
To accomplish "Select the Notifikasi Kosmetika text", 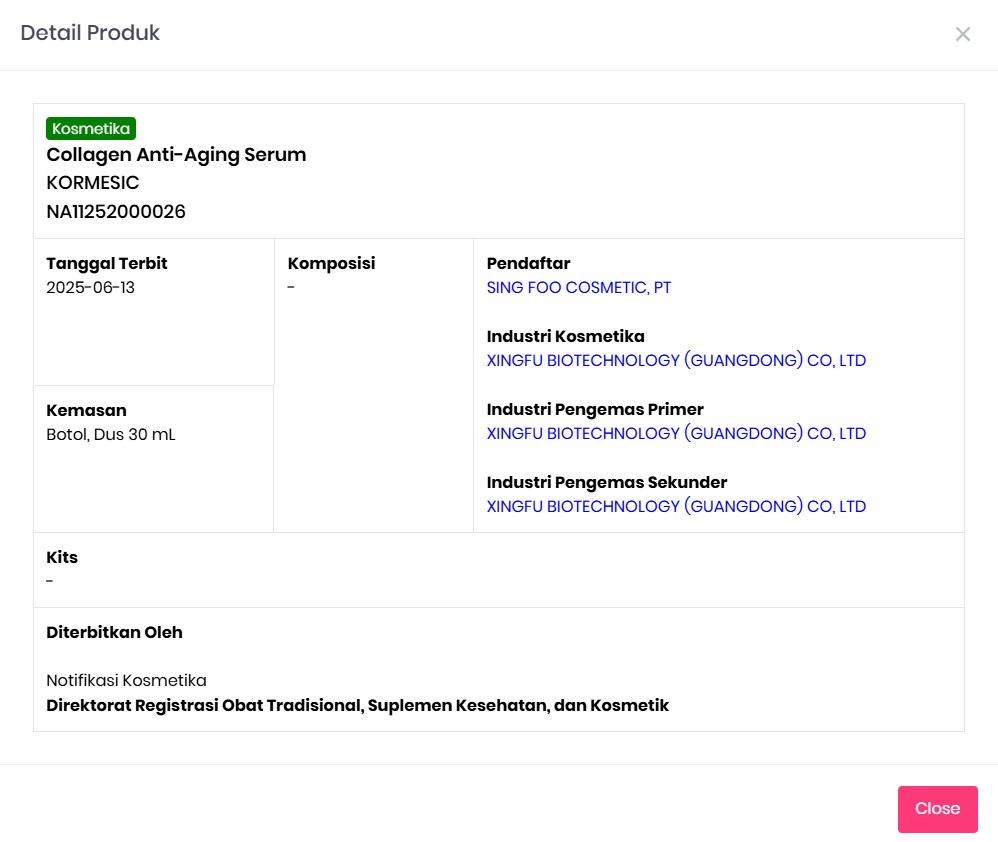I will pos(126,681).
